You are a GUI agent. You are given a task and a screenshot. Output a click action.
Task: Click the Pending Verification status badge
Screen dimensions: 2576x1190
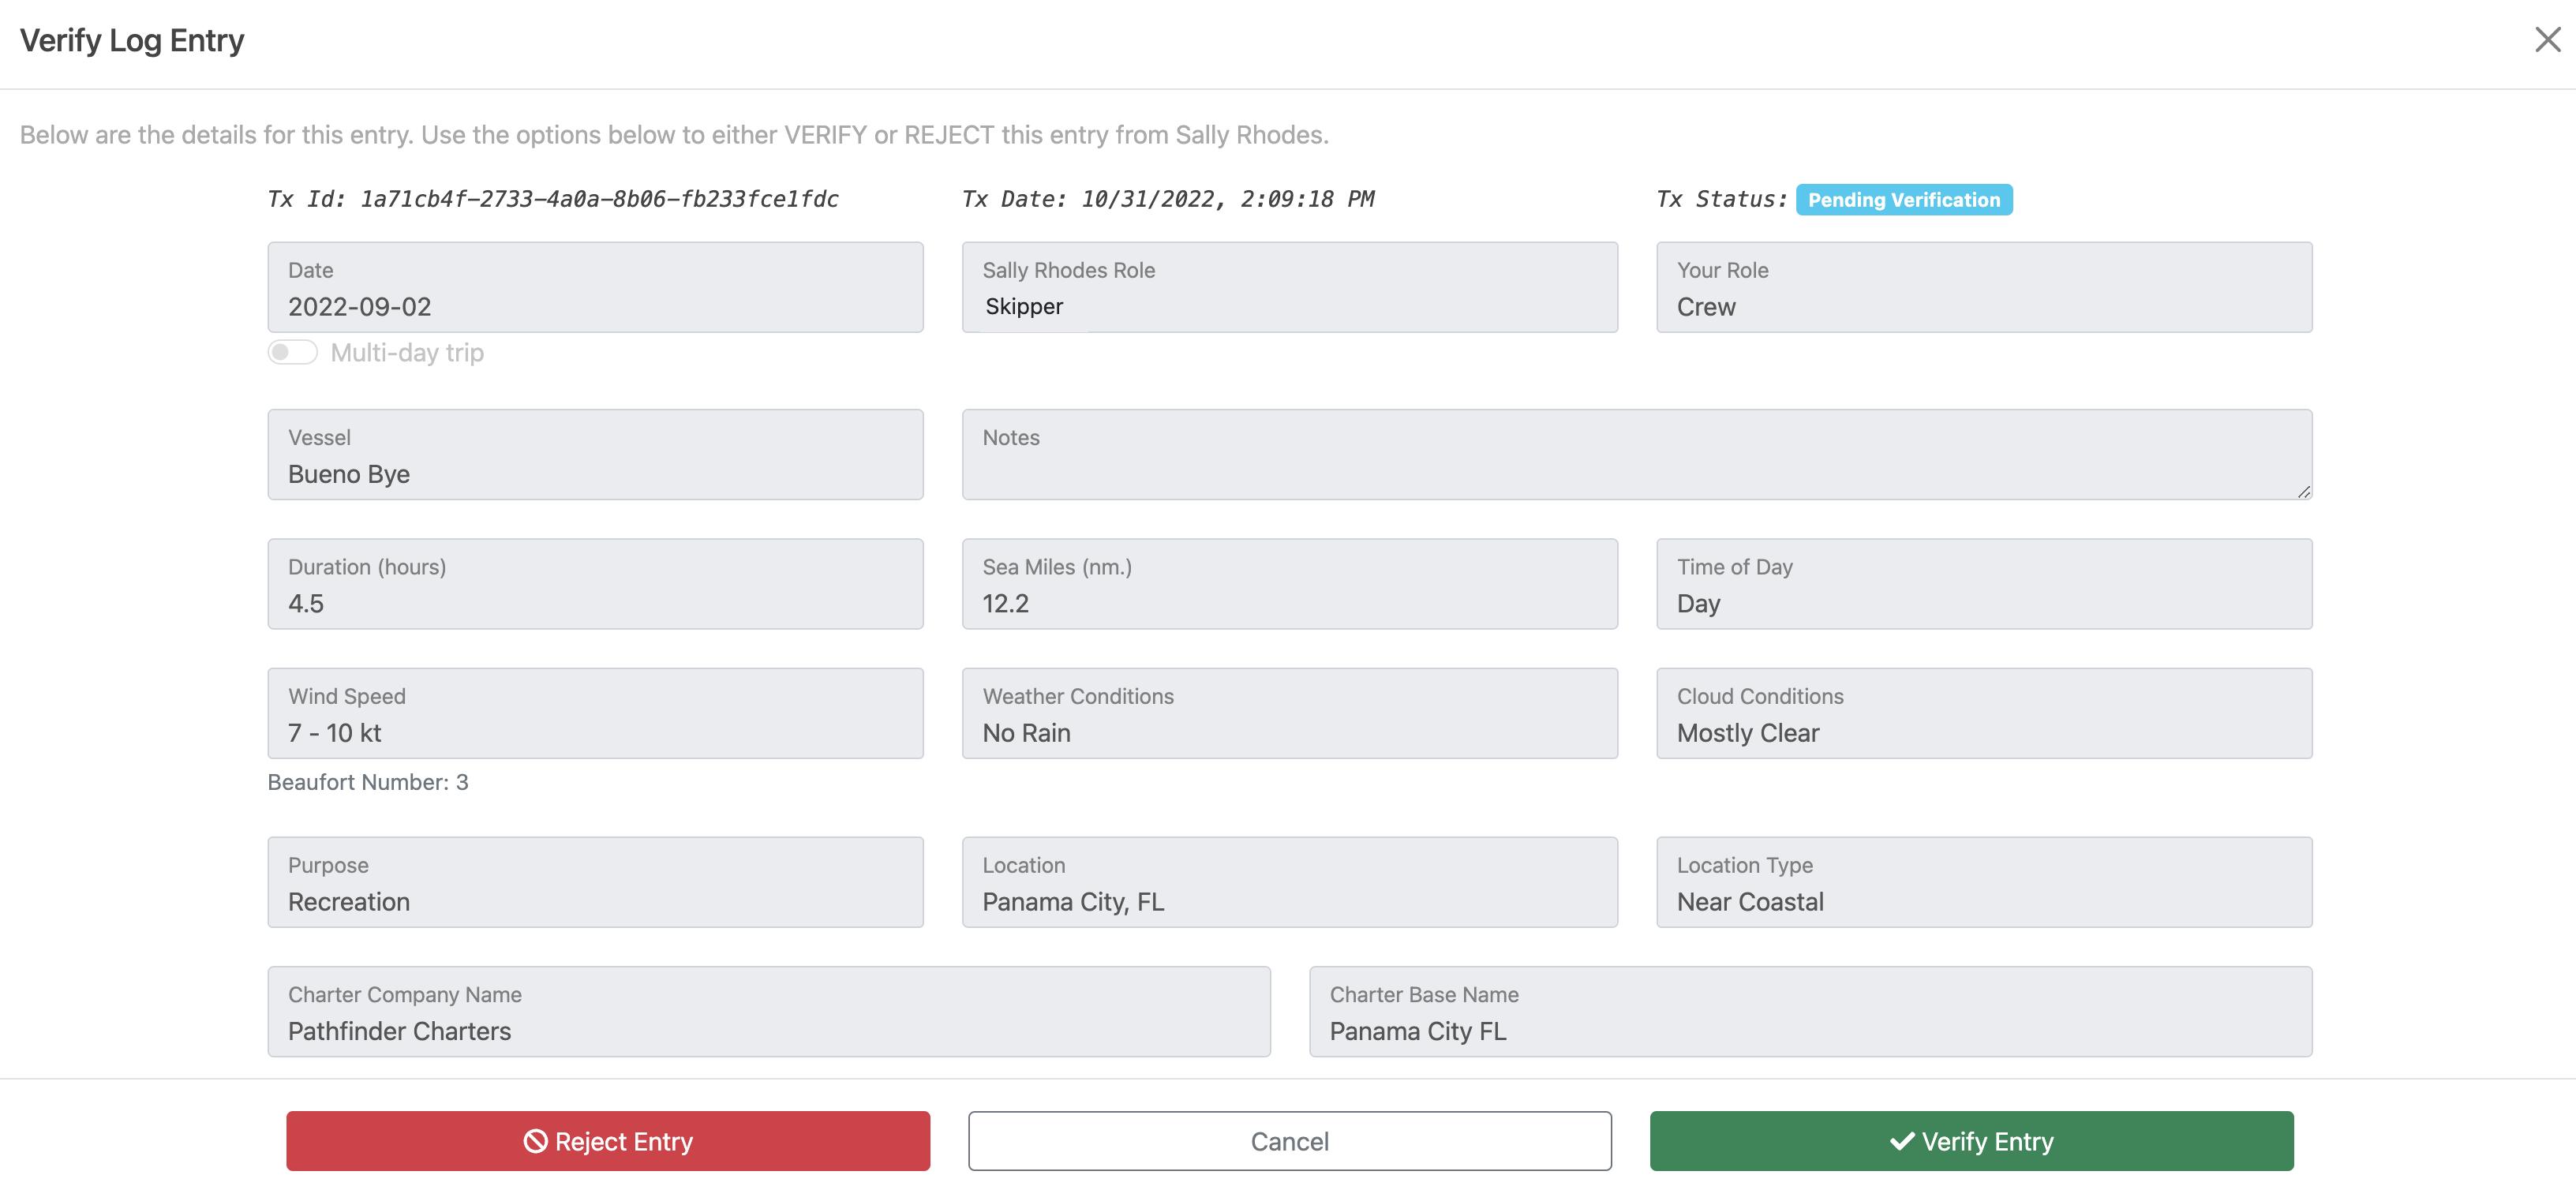[1904, 200]
